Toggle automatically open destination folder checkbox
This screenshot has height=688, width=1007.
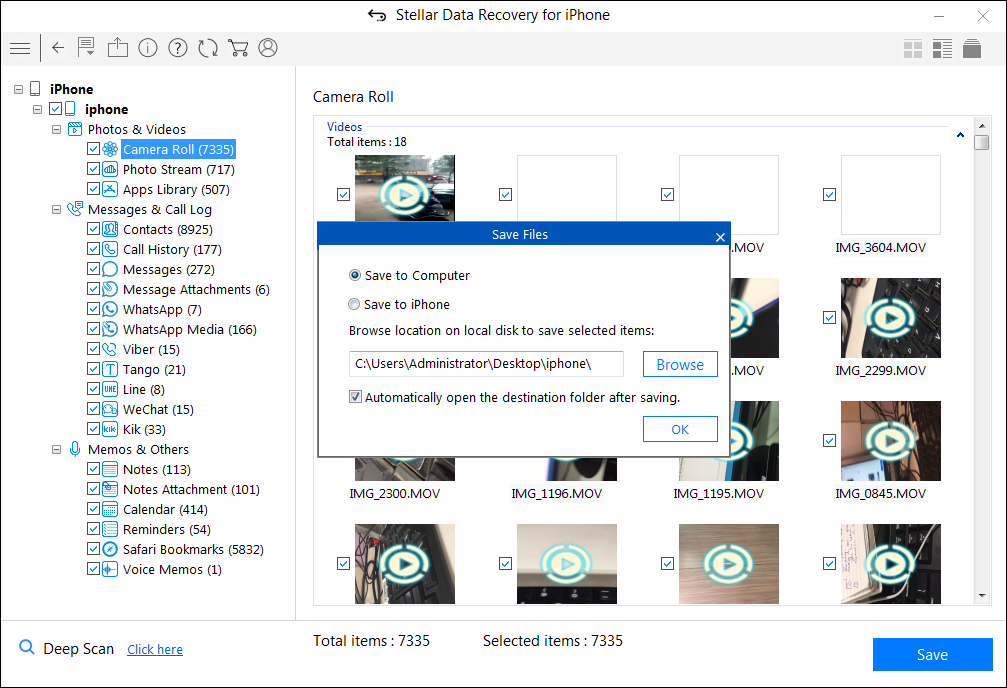click(355, 397)
